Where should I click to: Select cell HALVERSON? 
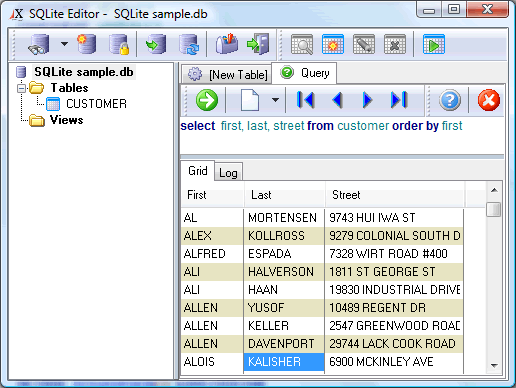click(284, 272)
